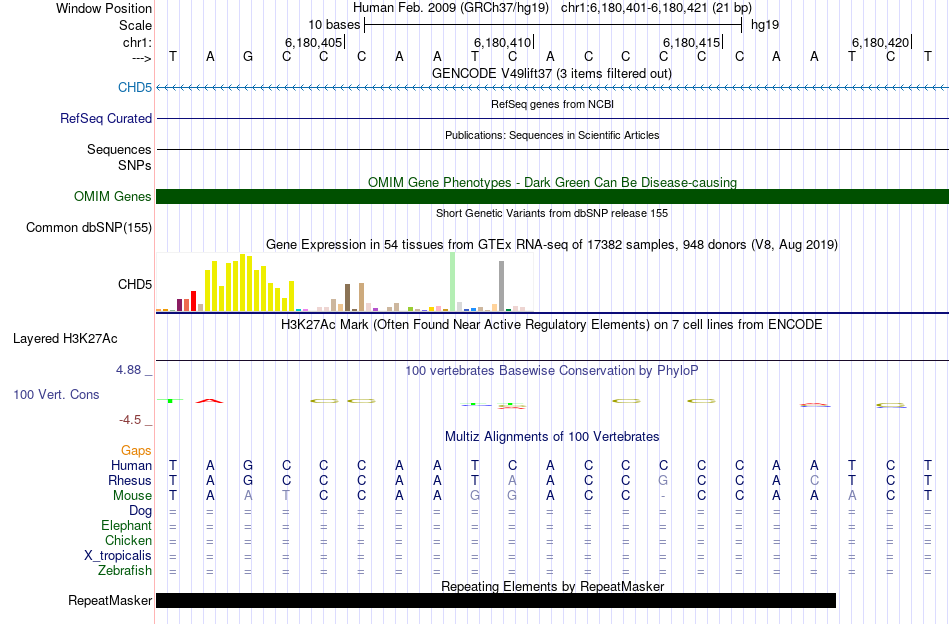Viewport: 950px width, 624px height.
Task: Click the -4.5 PhyloP lower scale value
Action: (130, 419)
